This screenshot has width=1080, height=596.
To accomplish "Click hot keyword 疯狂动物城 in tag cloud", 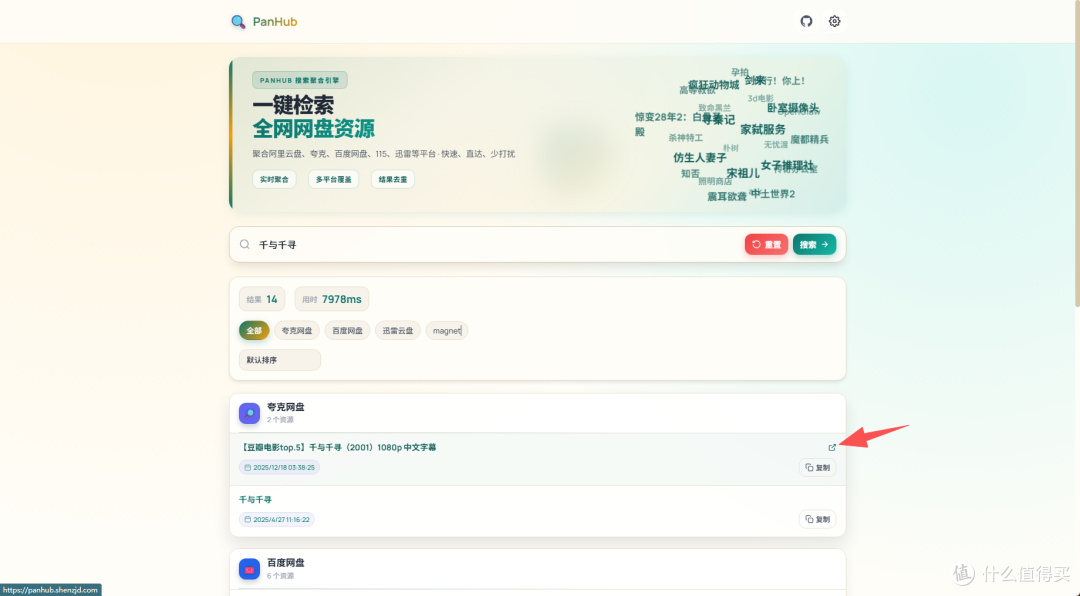I will point(714,85).
